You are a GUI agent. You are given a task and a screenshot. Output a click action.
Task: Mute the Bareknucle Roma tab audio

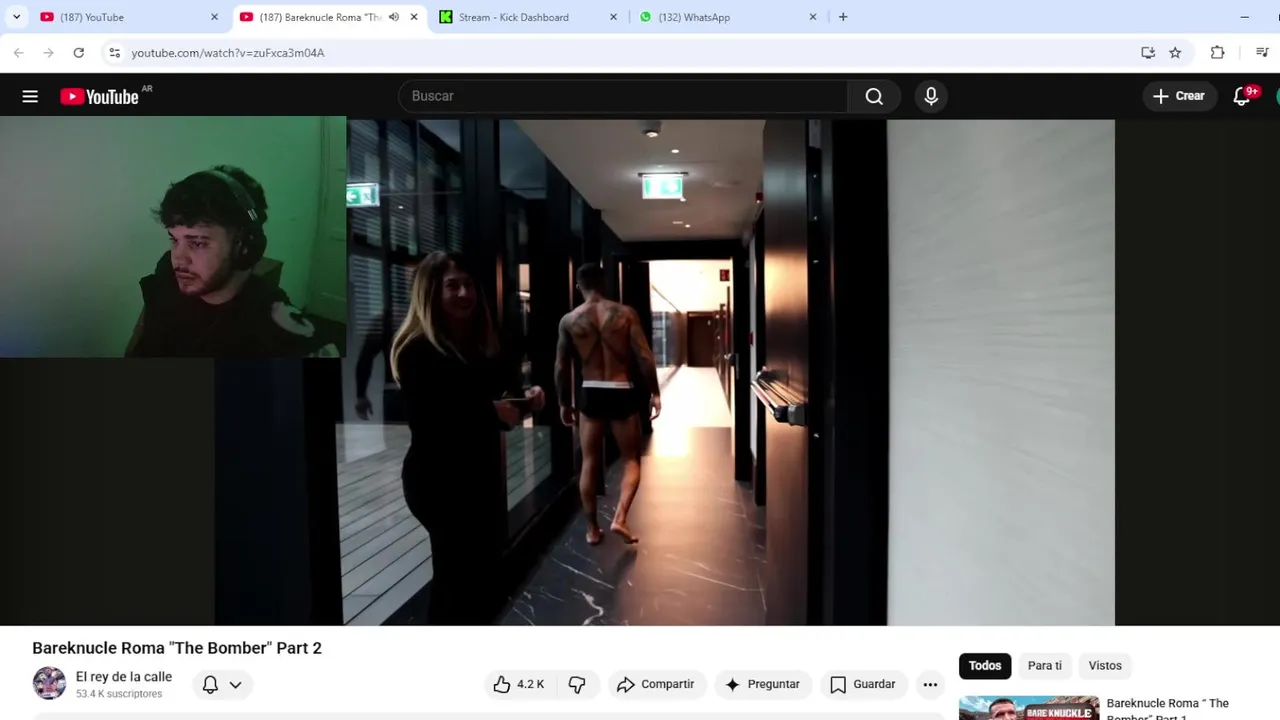(393, 17)
